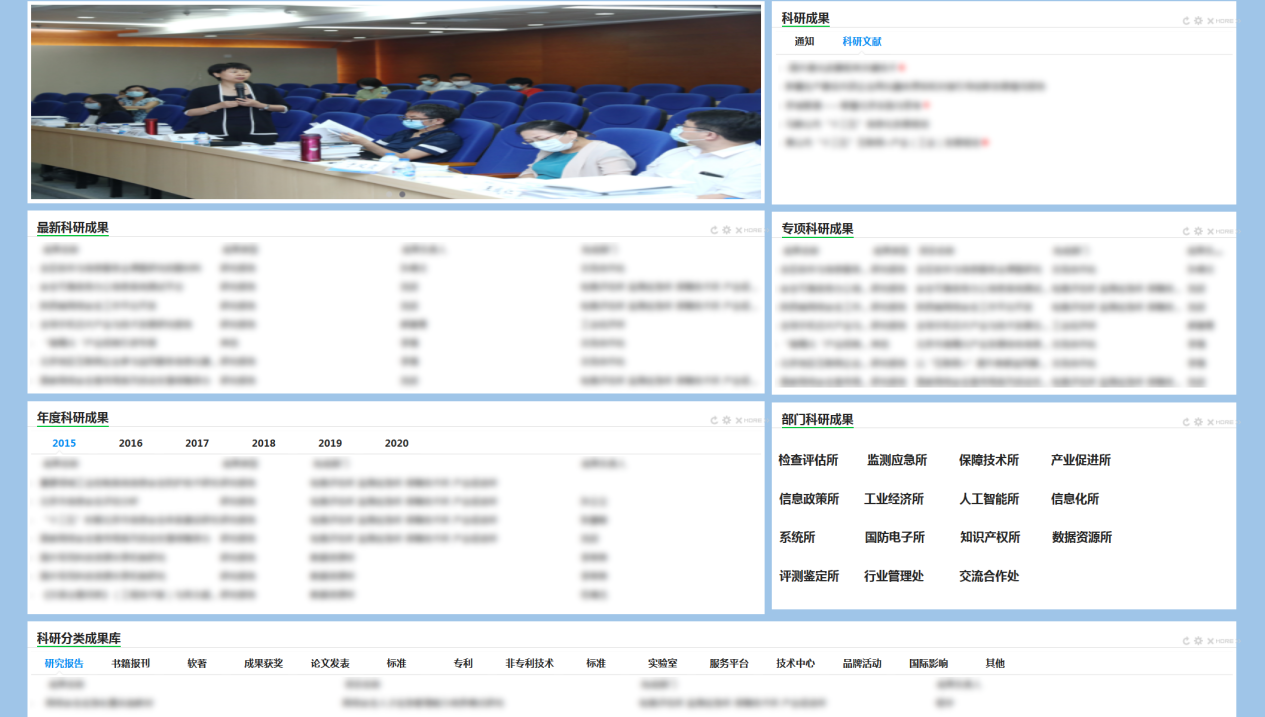
Task: Click the MORE link in 科研成果 panel
Action: (x=1224, y=21)
